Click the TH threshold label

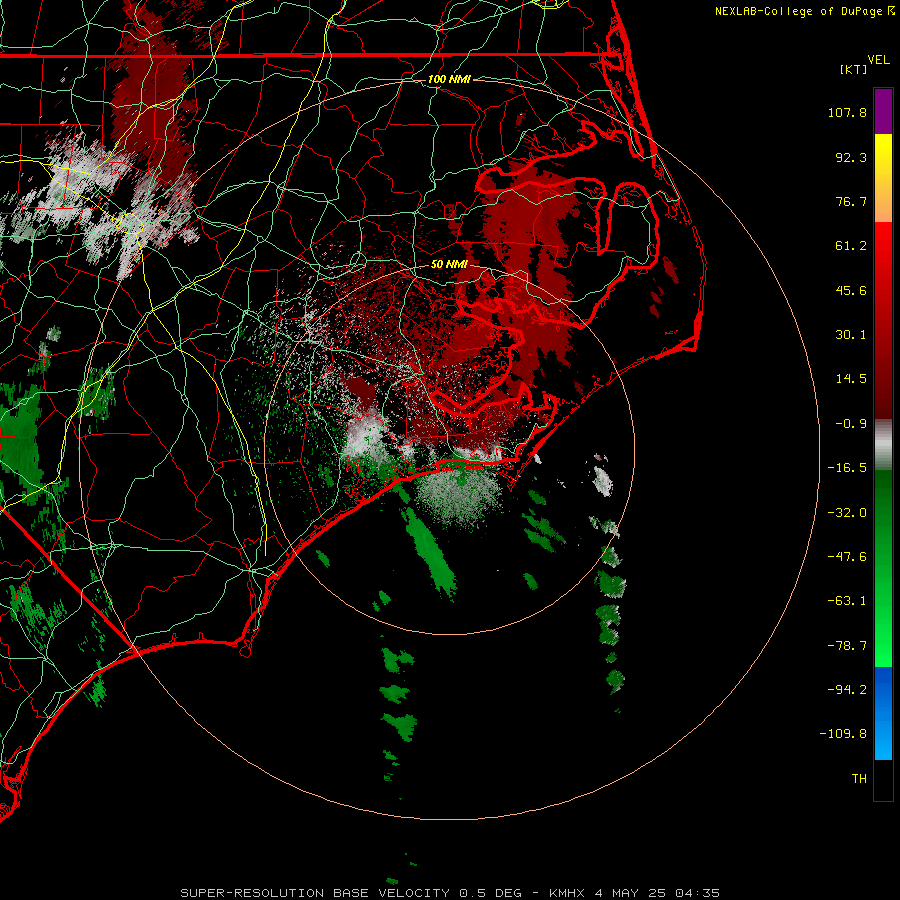pos(859,779)
